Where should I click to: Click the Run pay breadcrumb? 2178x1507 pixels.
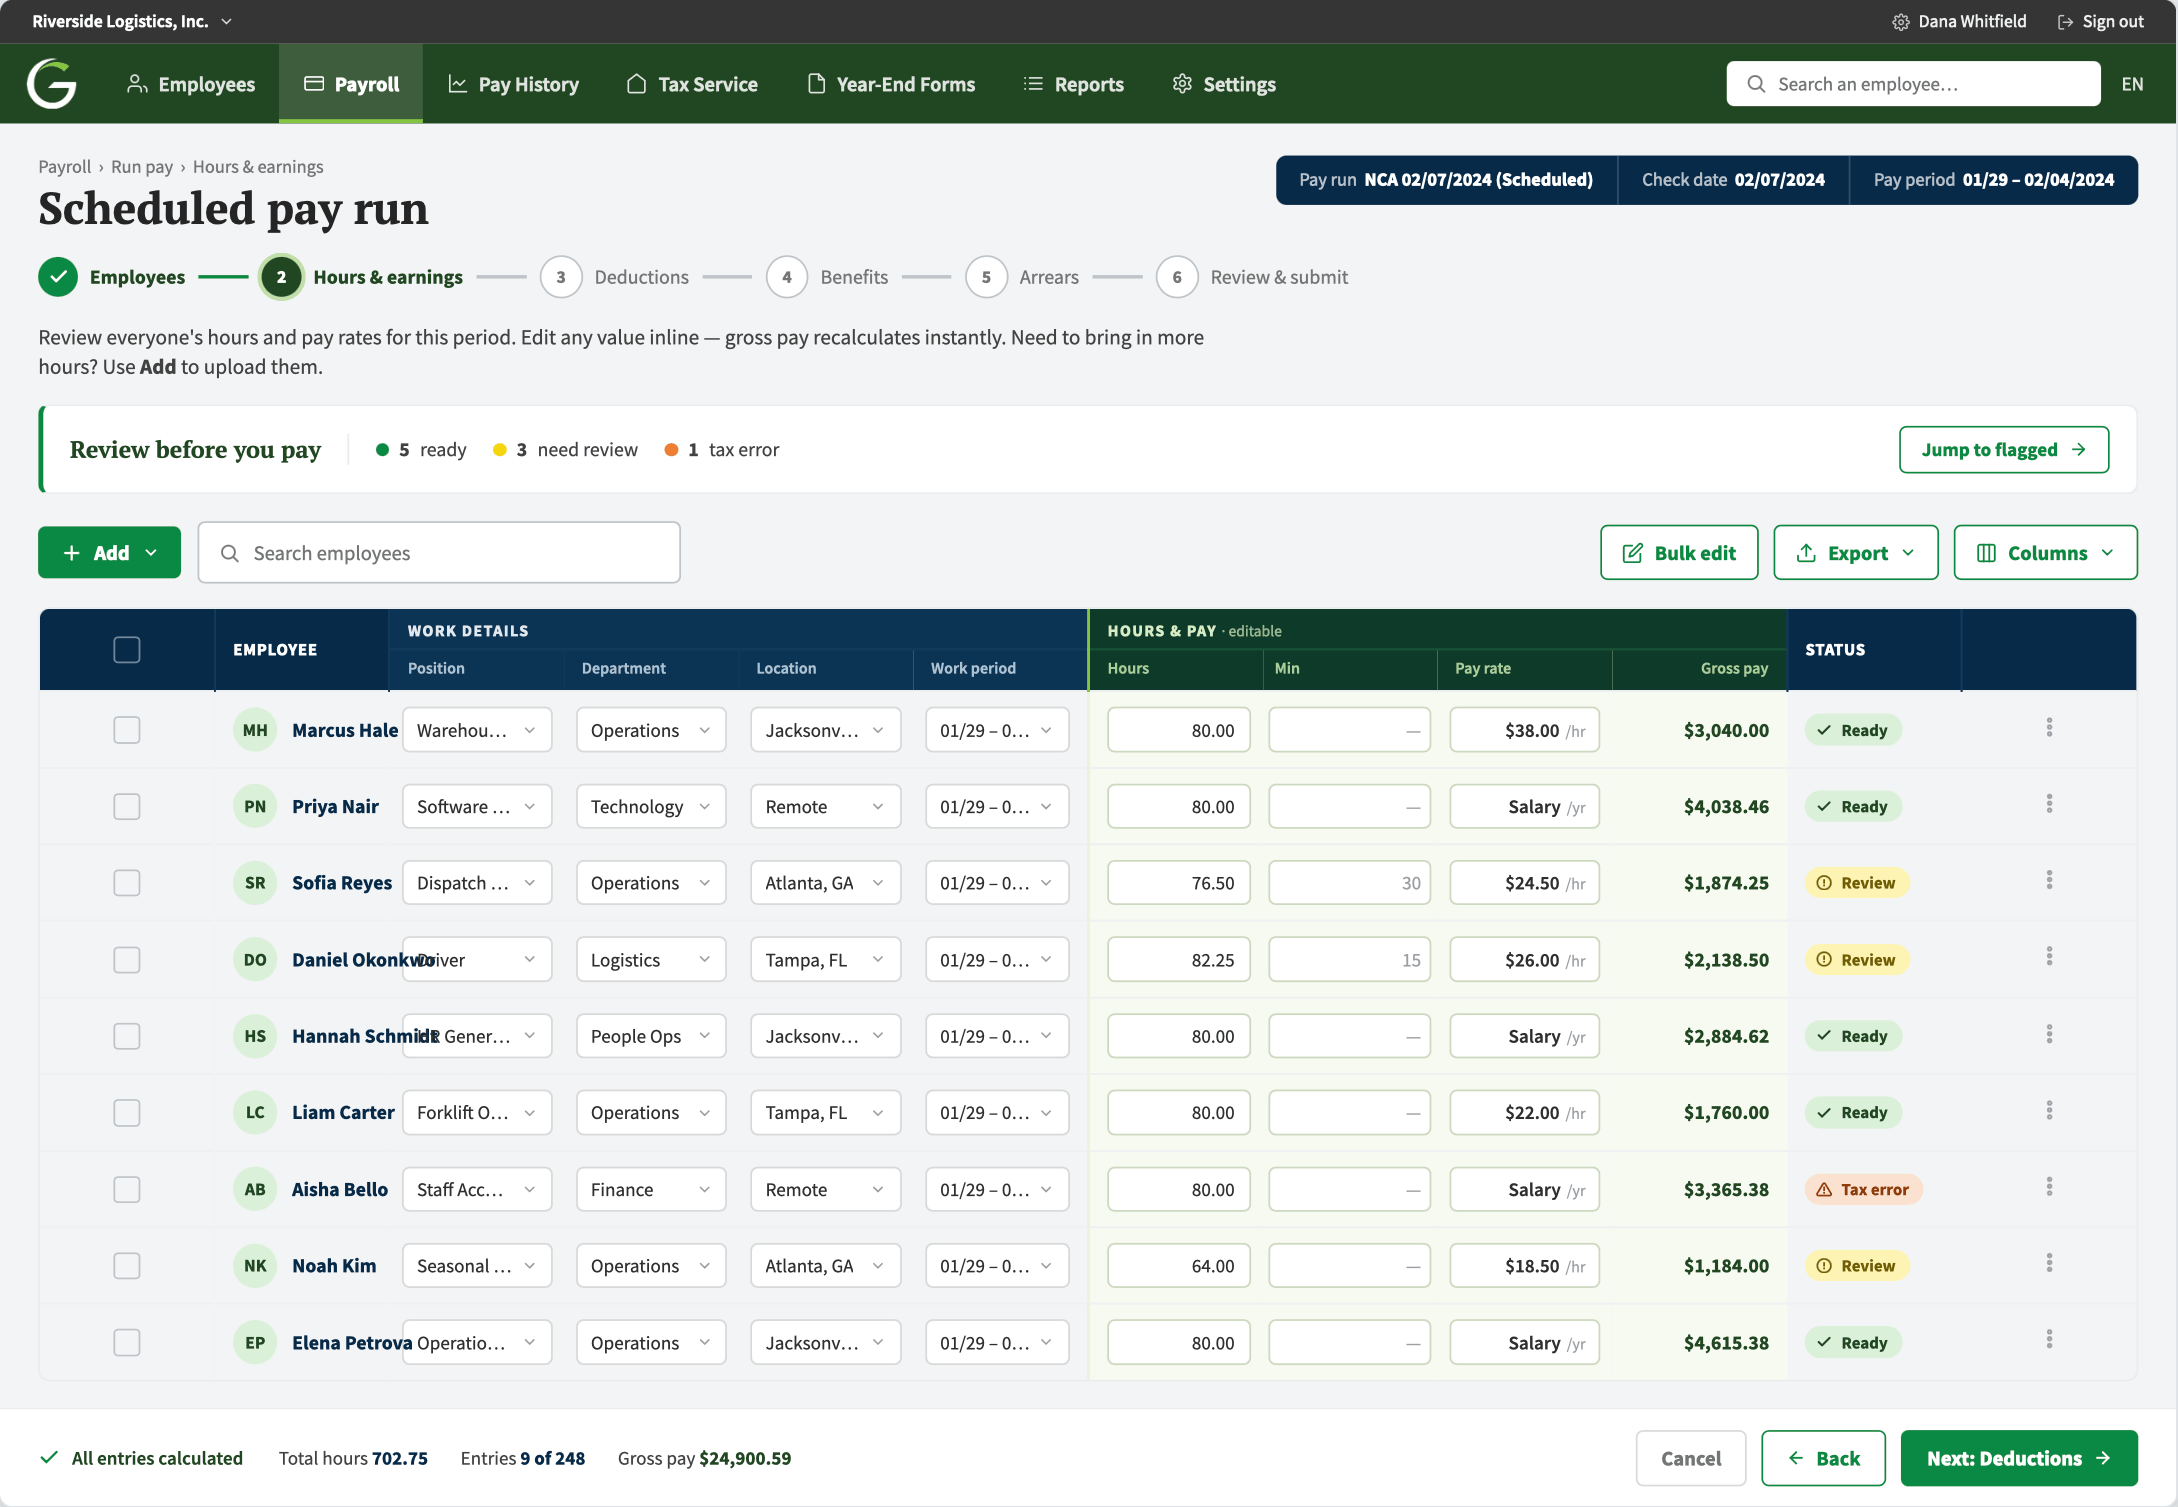pos(142,167)
